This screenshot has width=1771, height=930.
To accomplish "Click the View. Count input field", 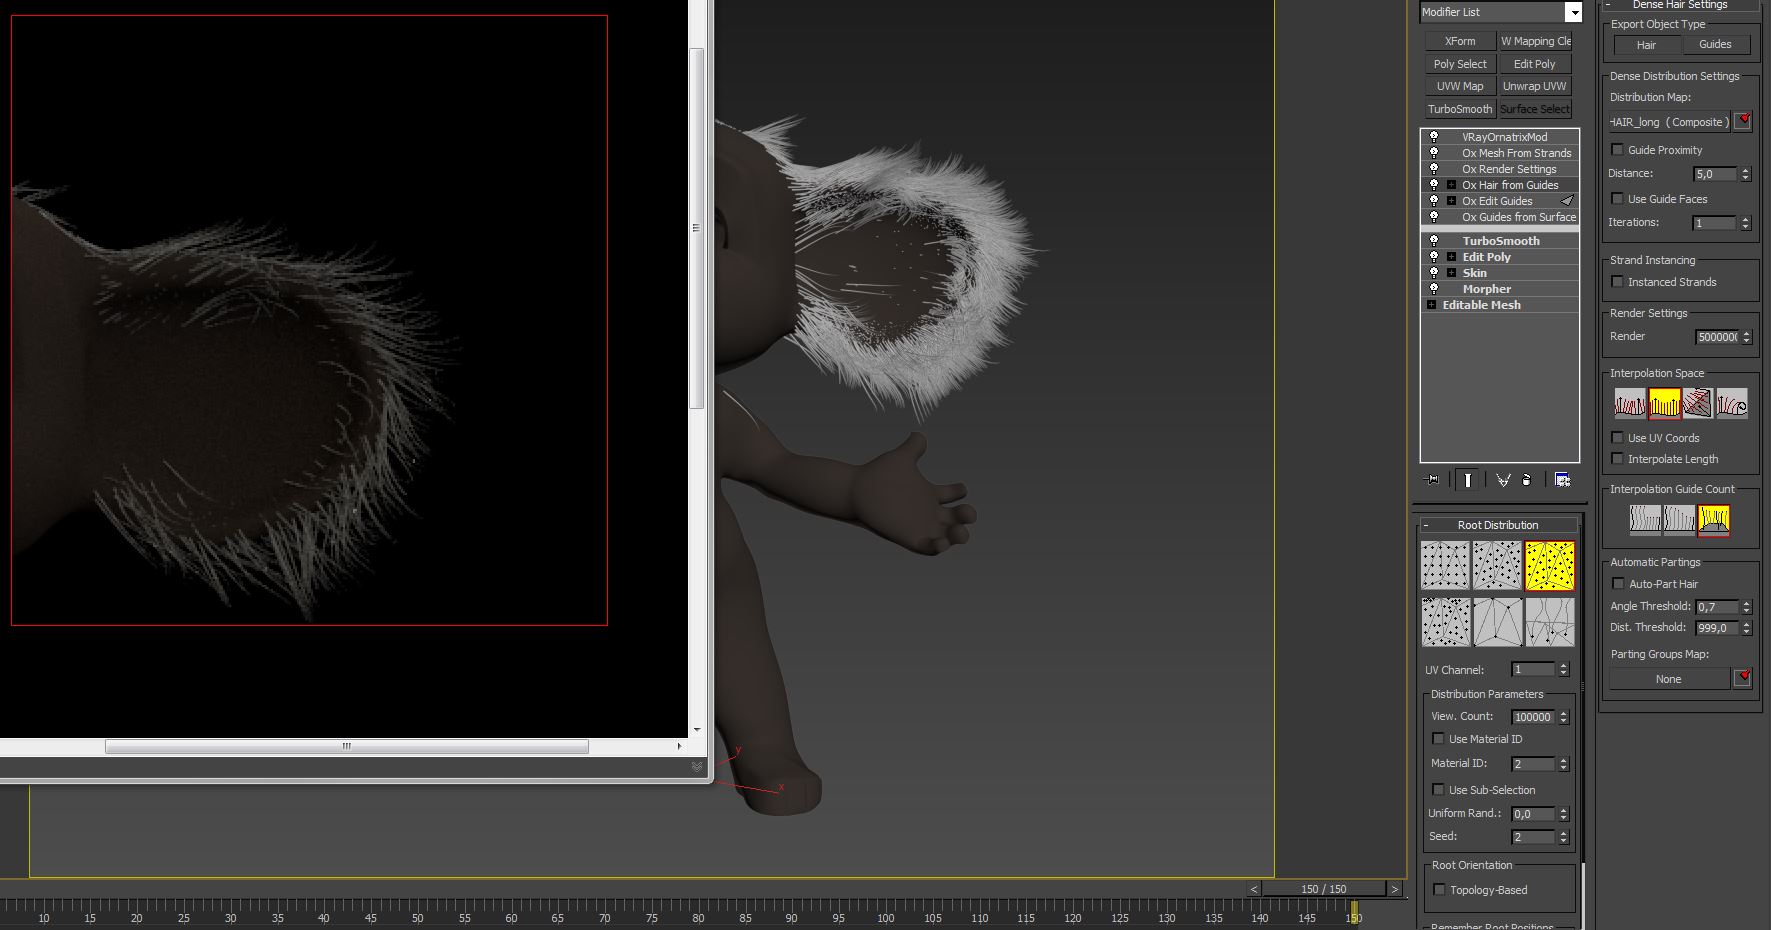I will (1532, 717).
